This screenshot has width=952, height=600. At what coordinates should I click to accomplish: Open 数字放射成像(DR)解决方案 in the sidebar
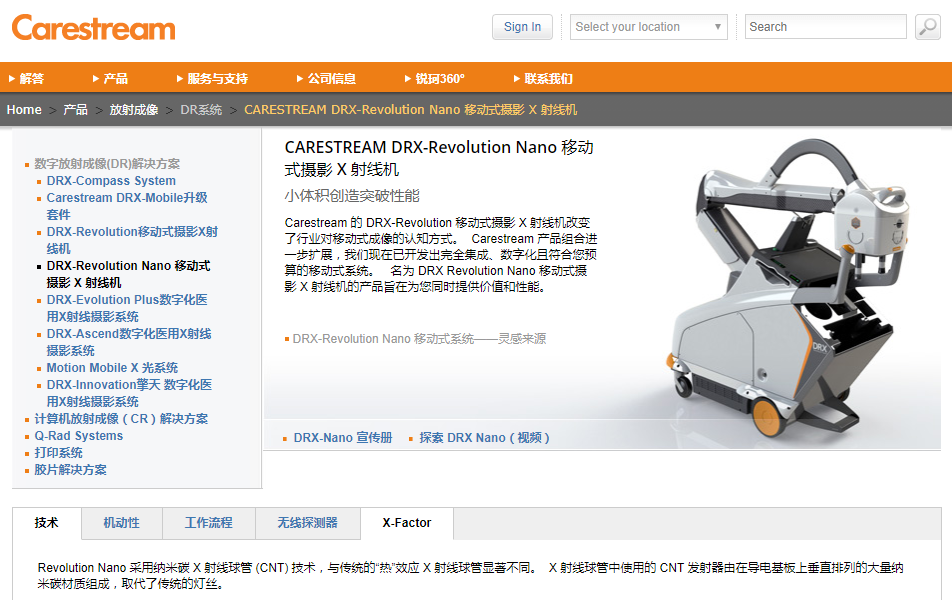107,164
